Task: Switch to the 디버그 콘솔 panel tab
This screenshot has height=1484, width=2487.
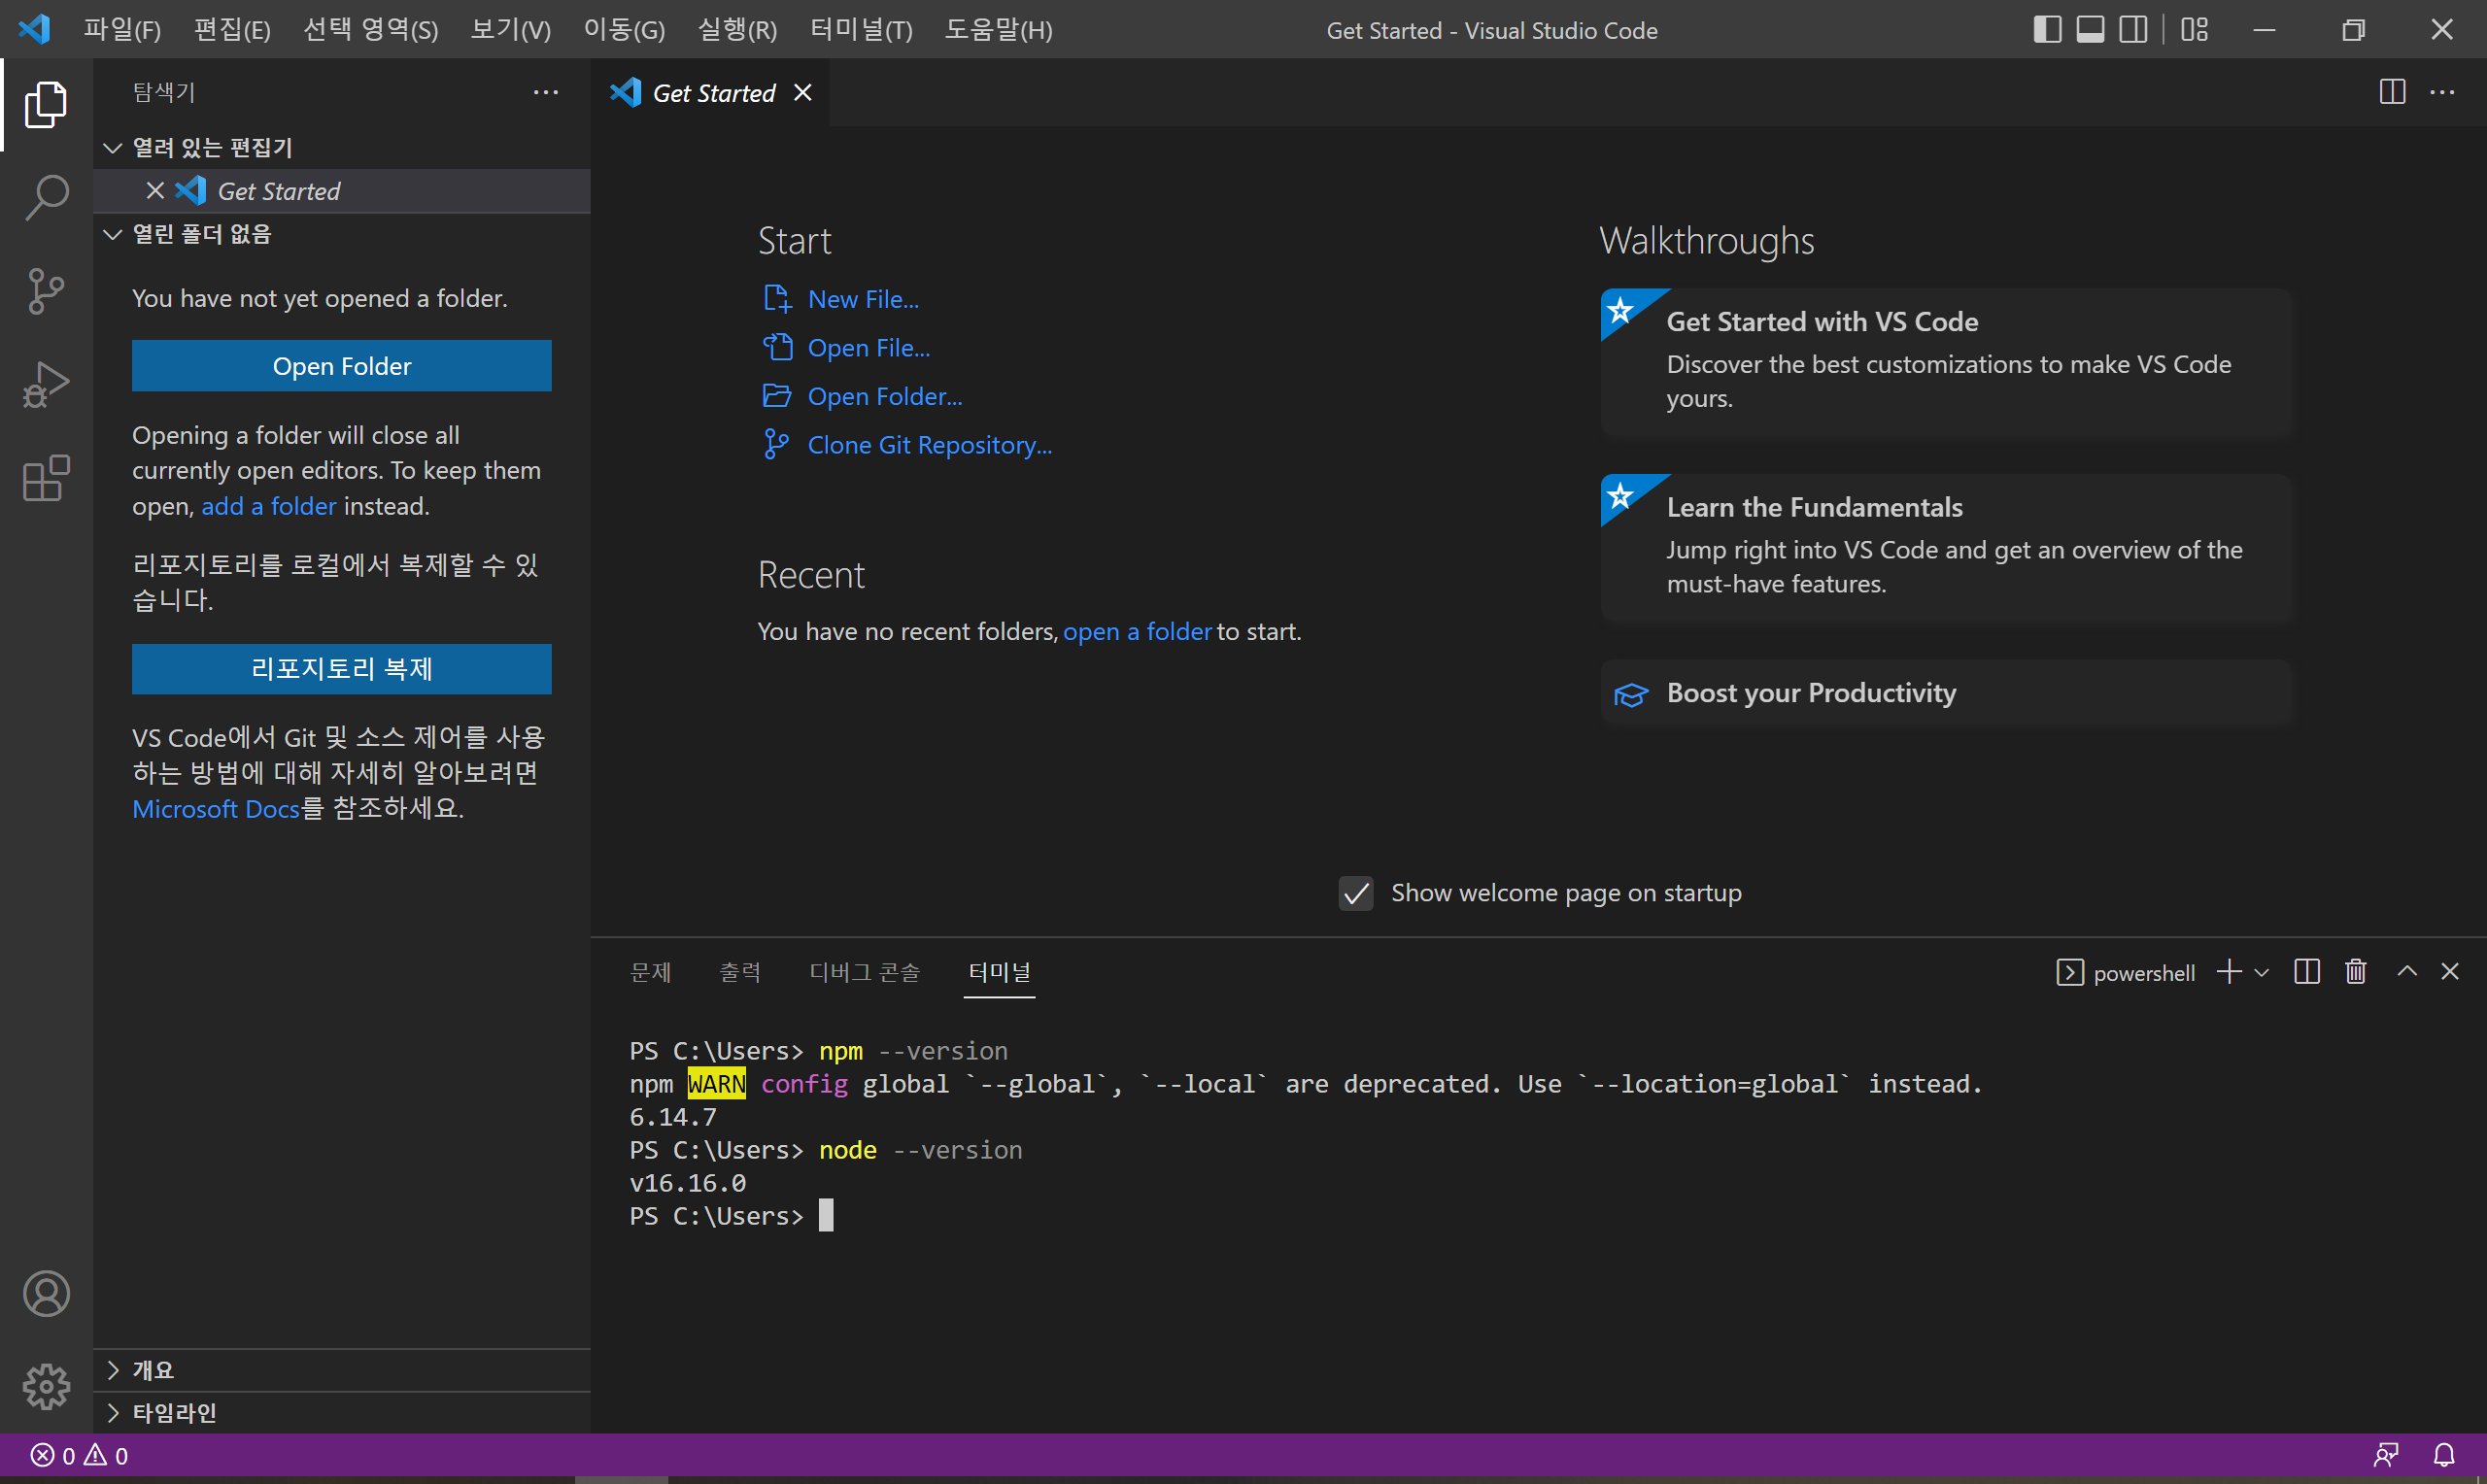Action: click(x=864, y=972)
